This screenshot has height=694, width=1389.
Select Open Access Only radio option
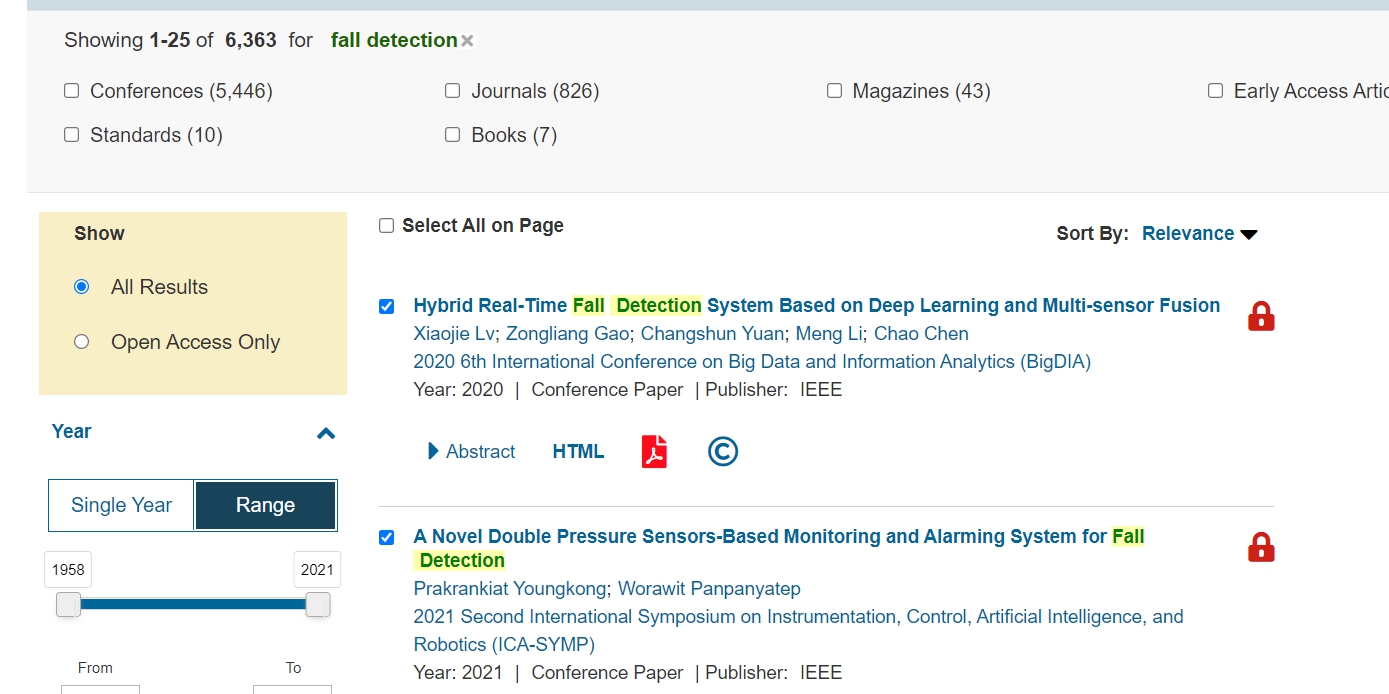(x=82, y=342)
